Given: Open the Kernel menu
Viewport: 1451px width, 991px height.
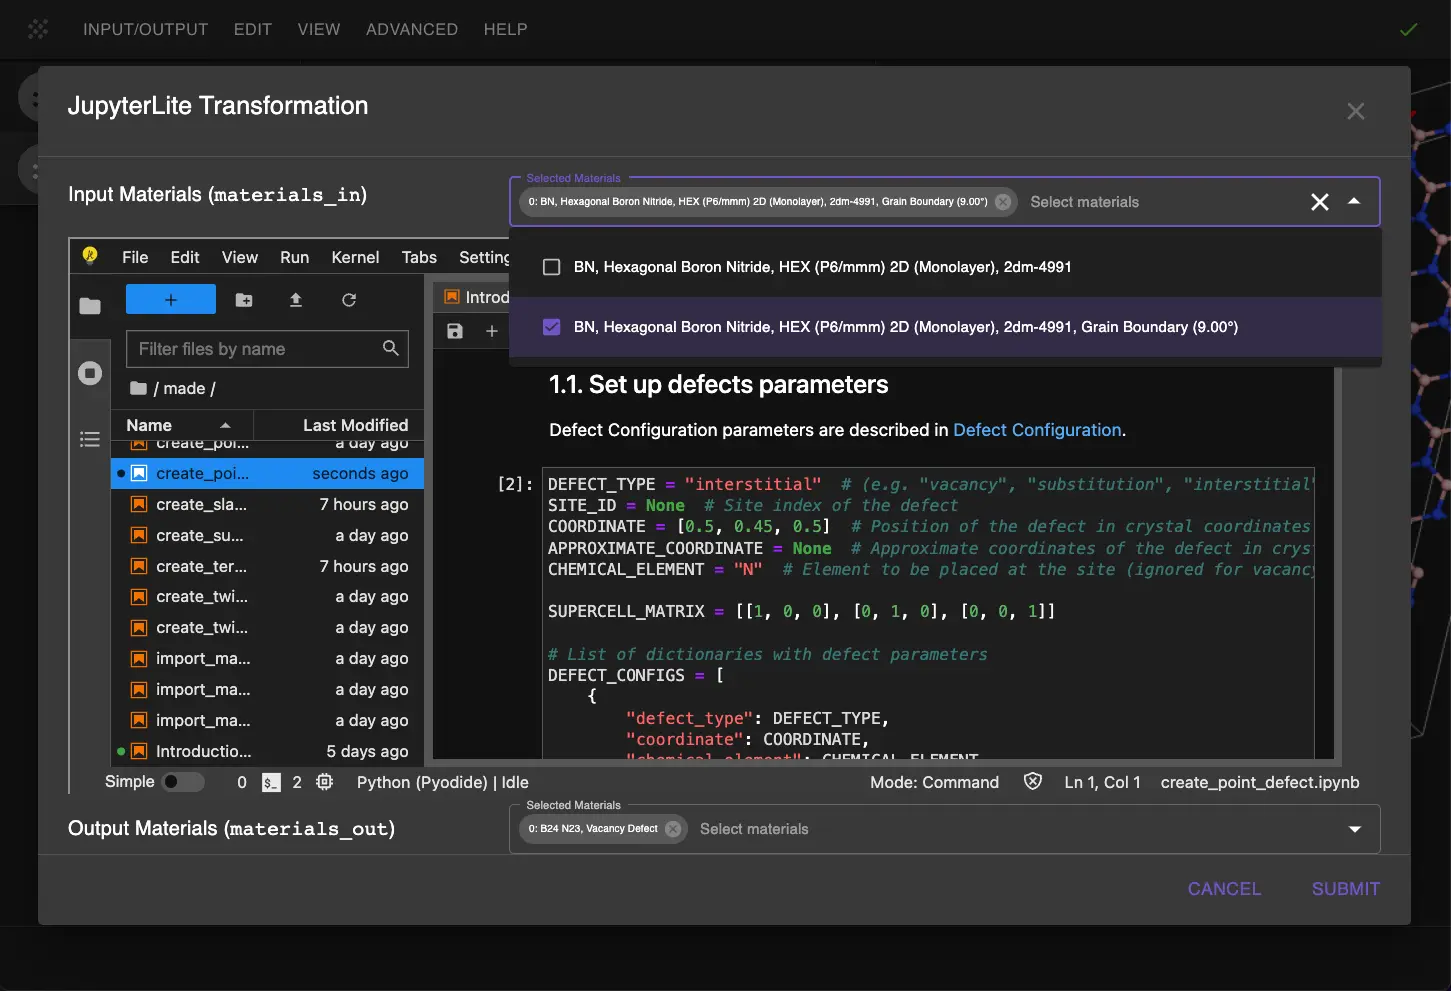Looking at the screenshot, I should (x=355, y=257).
